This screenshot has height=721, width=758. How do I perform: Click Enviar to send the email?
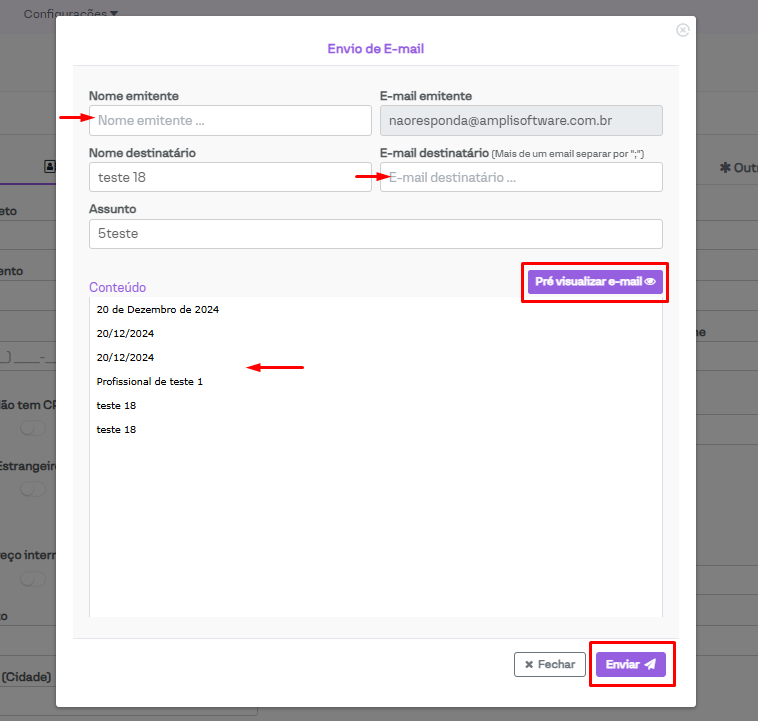pos(631,664)
